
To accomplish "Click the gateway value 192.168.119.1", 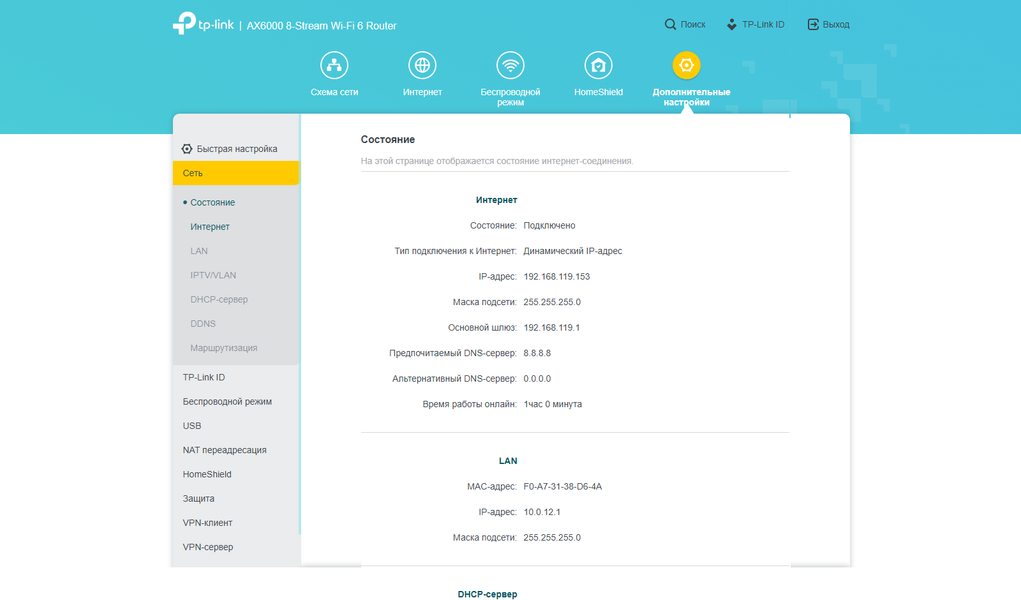I will (552, 328).
